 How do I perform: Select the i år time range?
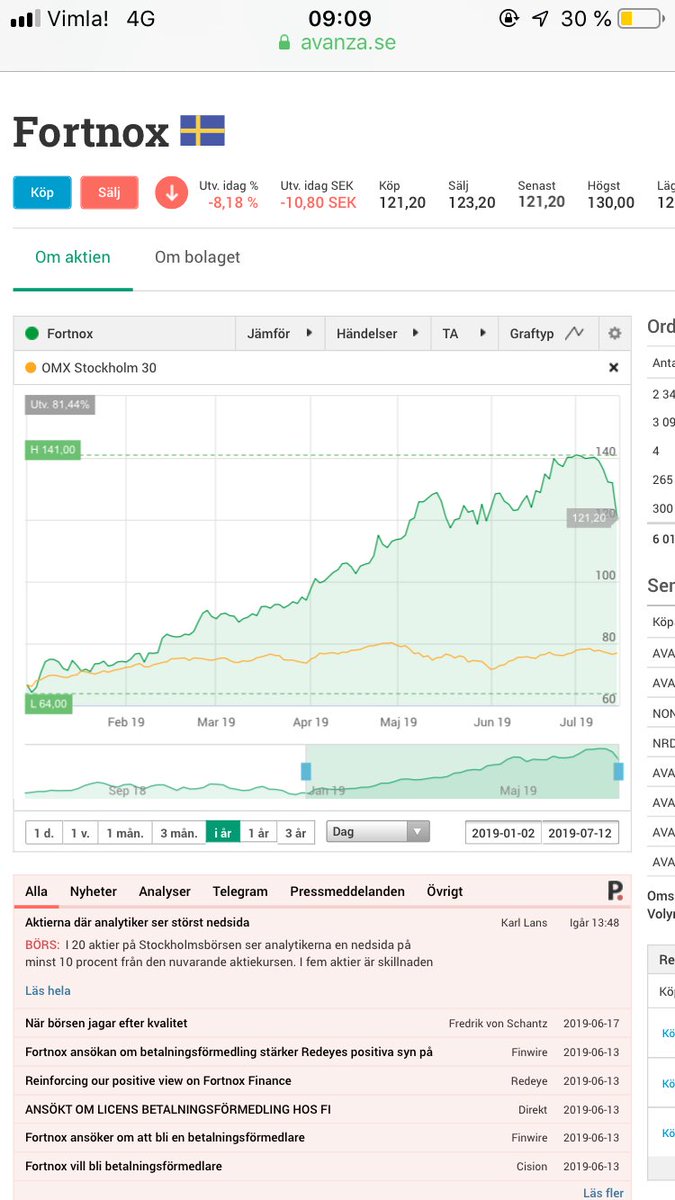point(223,832)
